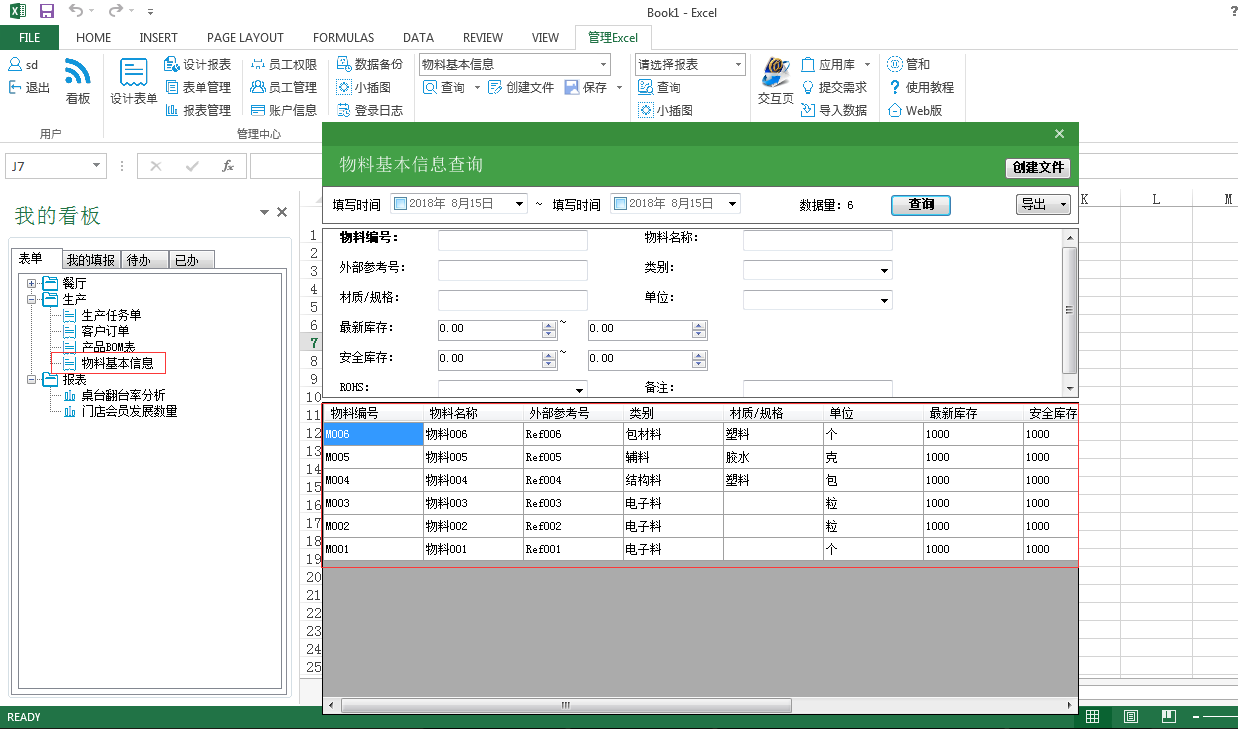Image resolution: width=1238 pixels, height=729 pixels.
Task: View 账户信息 account details
Action: (284, 110)
